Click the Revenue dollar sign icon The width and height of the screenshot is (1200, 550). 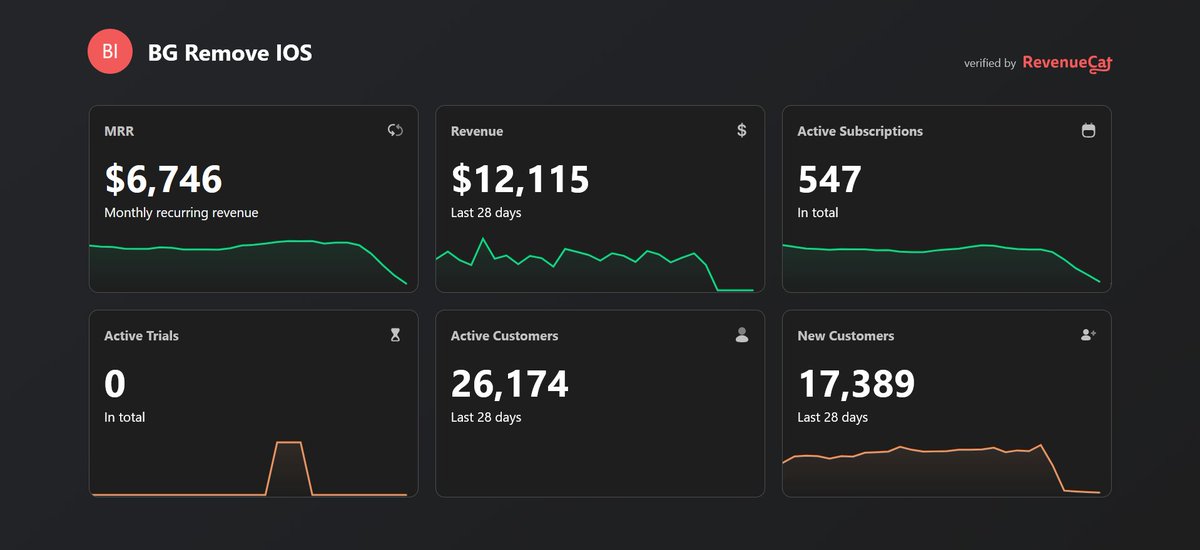(741, 130)
